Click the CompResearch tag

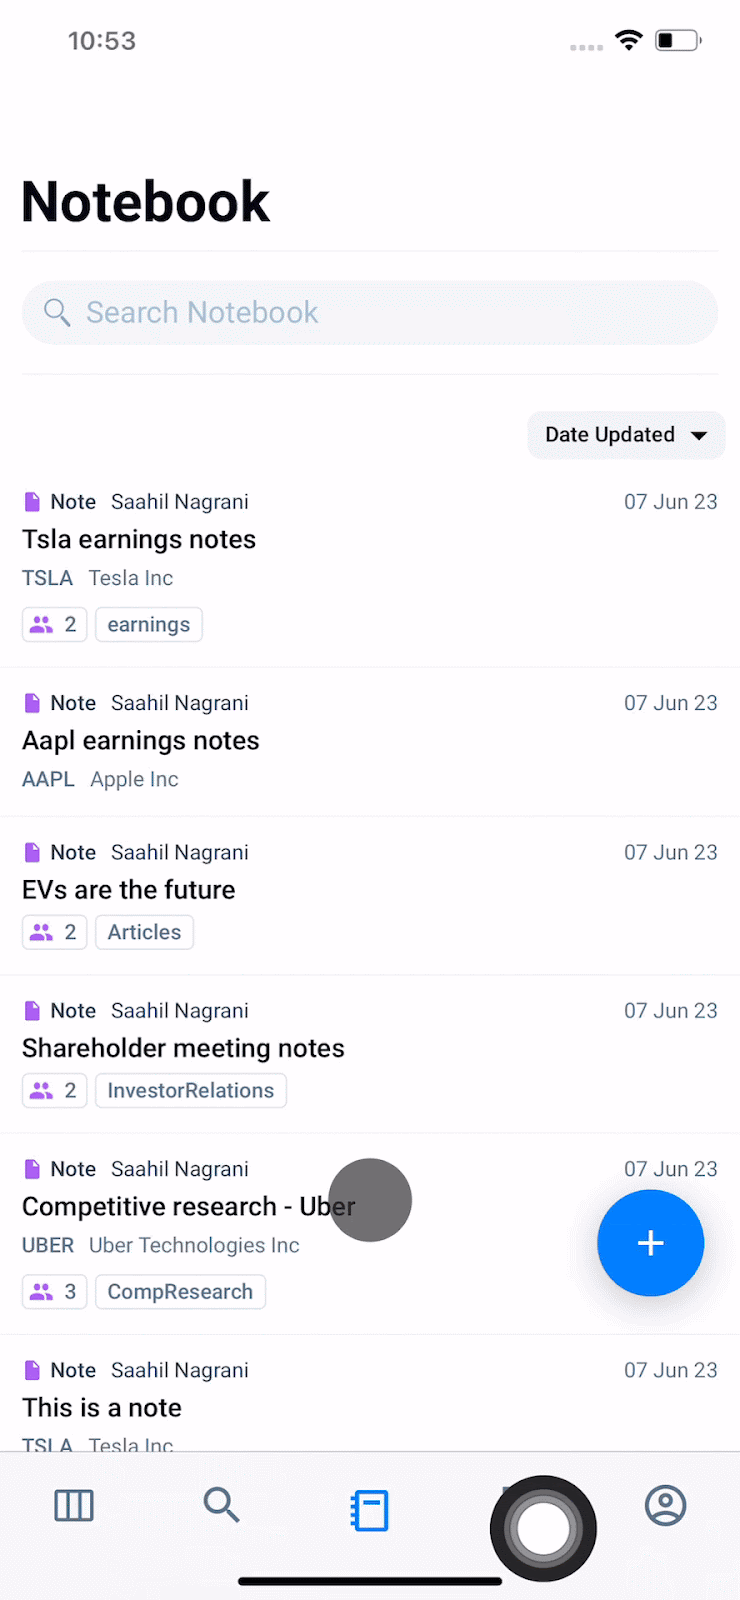coord(180,1291)
